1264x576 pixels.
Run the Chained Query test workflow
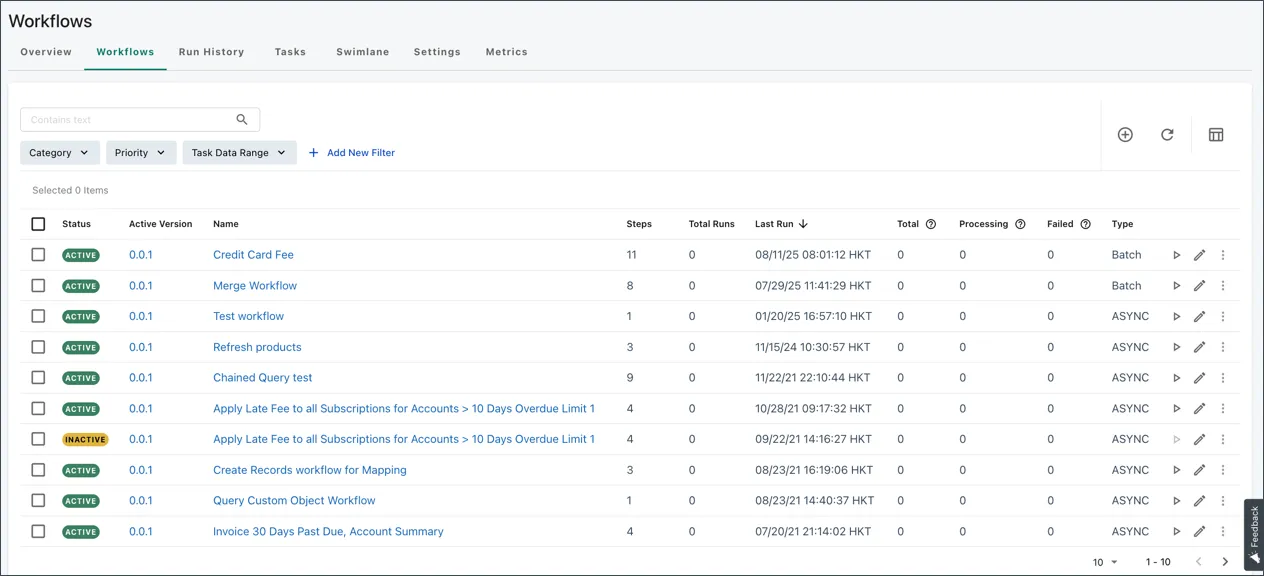[x=1177, y=378]
